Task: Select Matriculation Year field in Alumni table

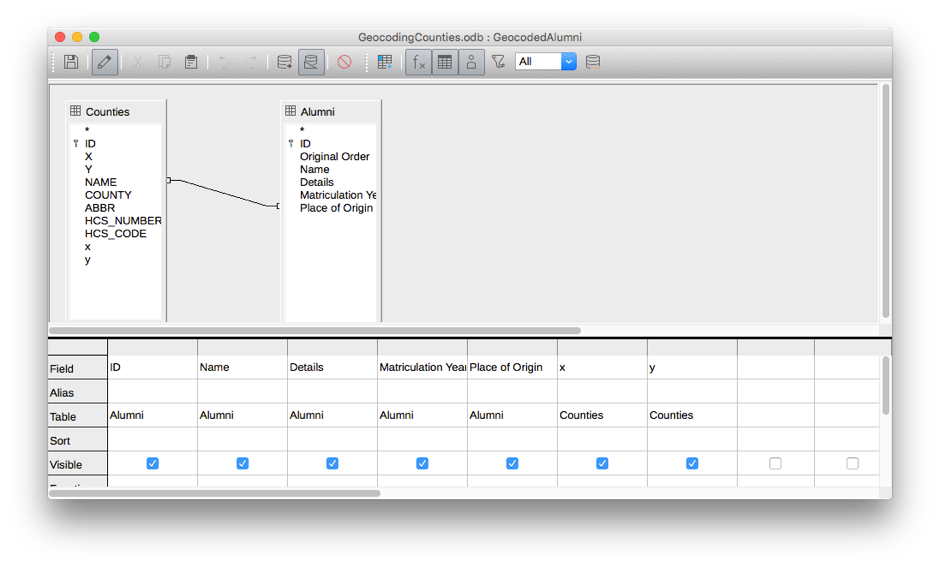Action: click(337, 195)
